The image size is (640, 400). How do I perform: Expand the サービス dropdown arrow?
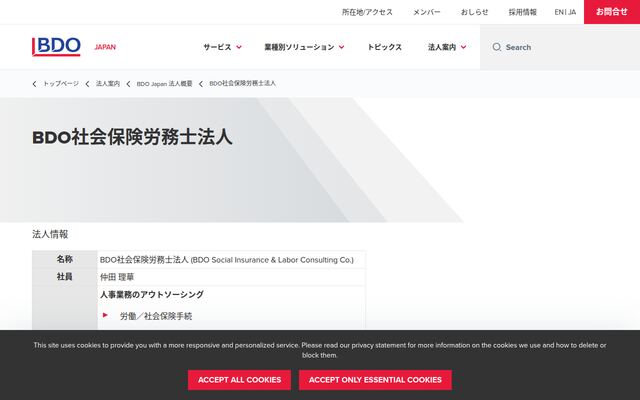[x=239, y=47]
